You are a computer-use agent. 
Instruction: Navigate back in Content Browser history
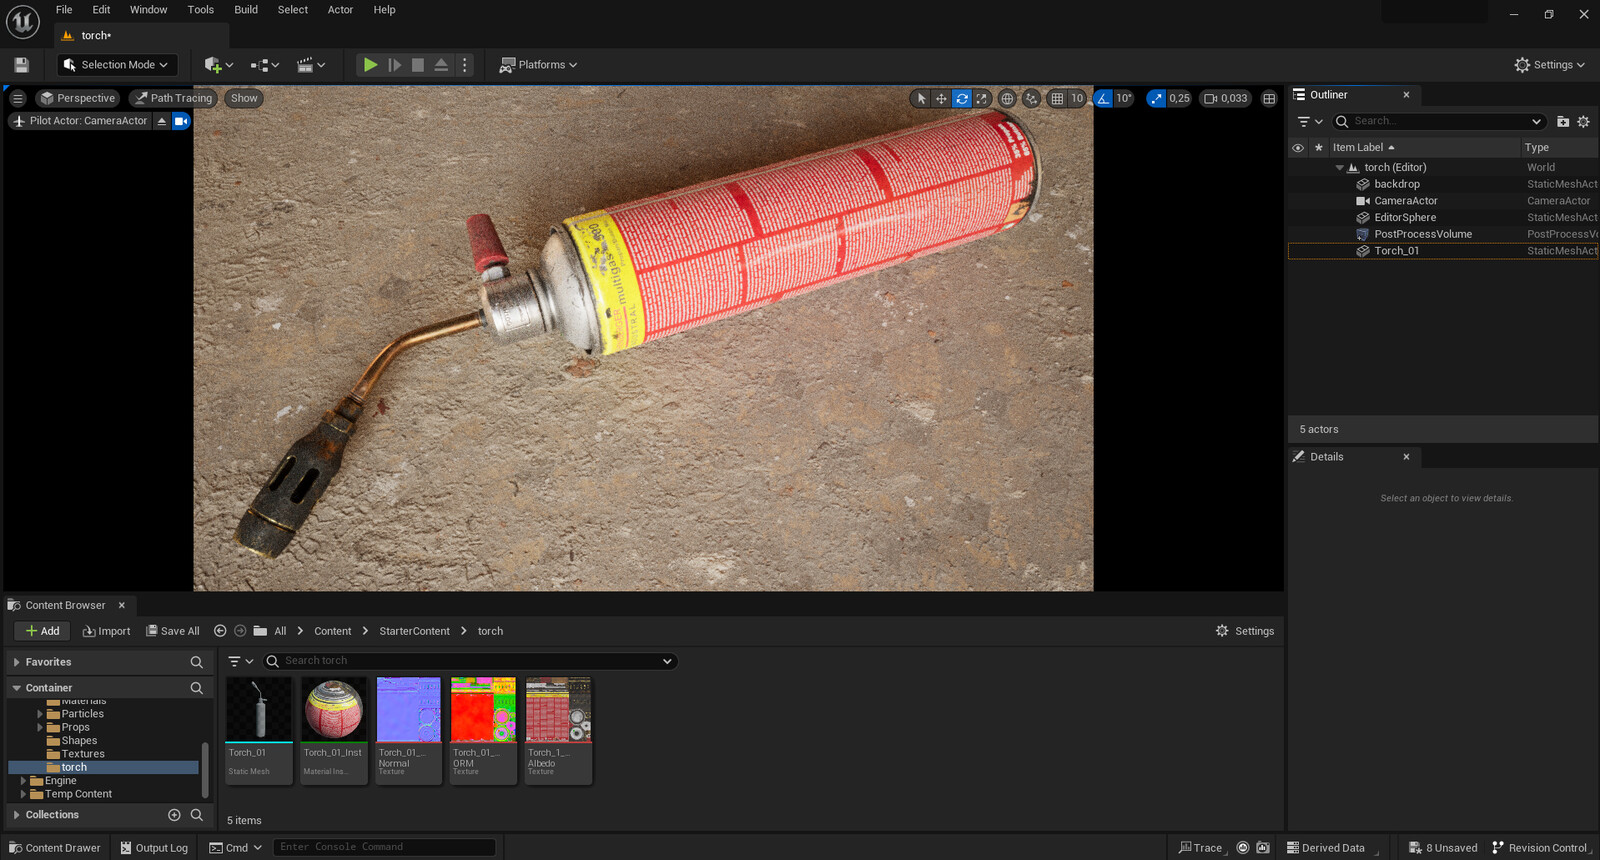coord(220,631)
